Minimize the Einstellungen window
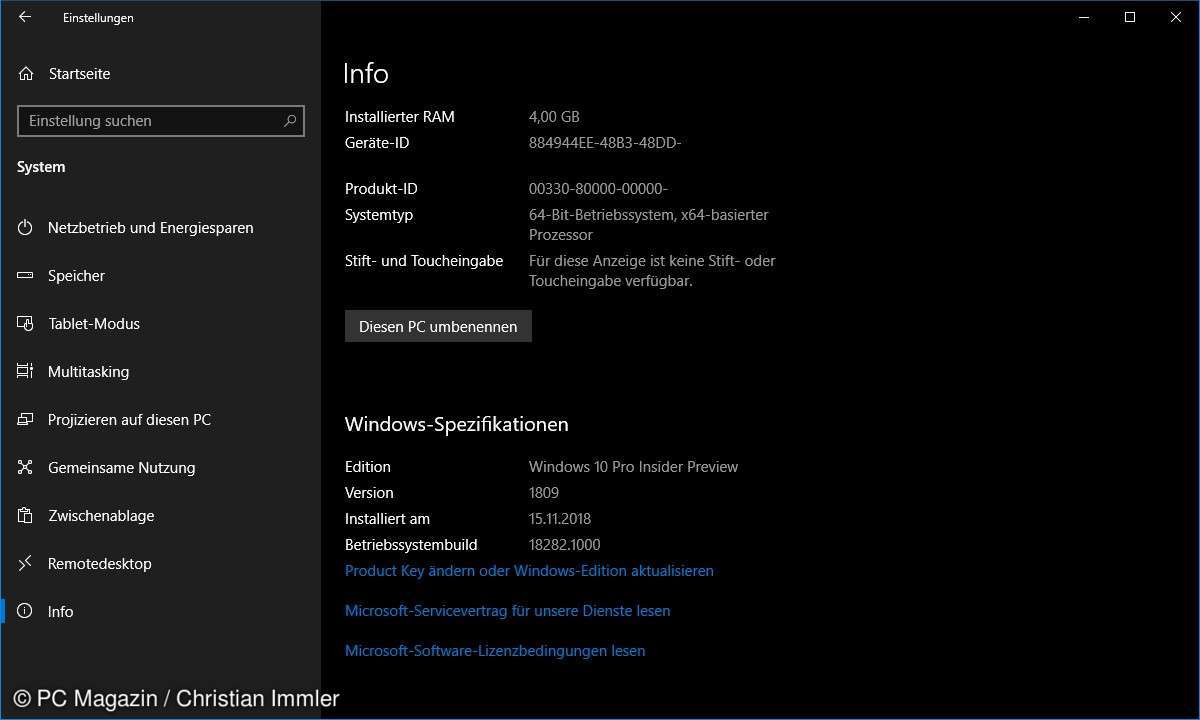The image size is (1200, 720). (x=1084, y=17)
